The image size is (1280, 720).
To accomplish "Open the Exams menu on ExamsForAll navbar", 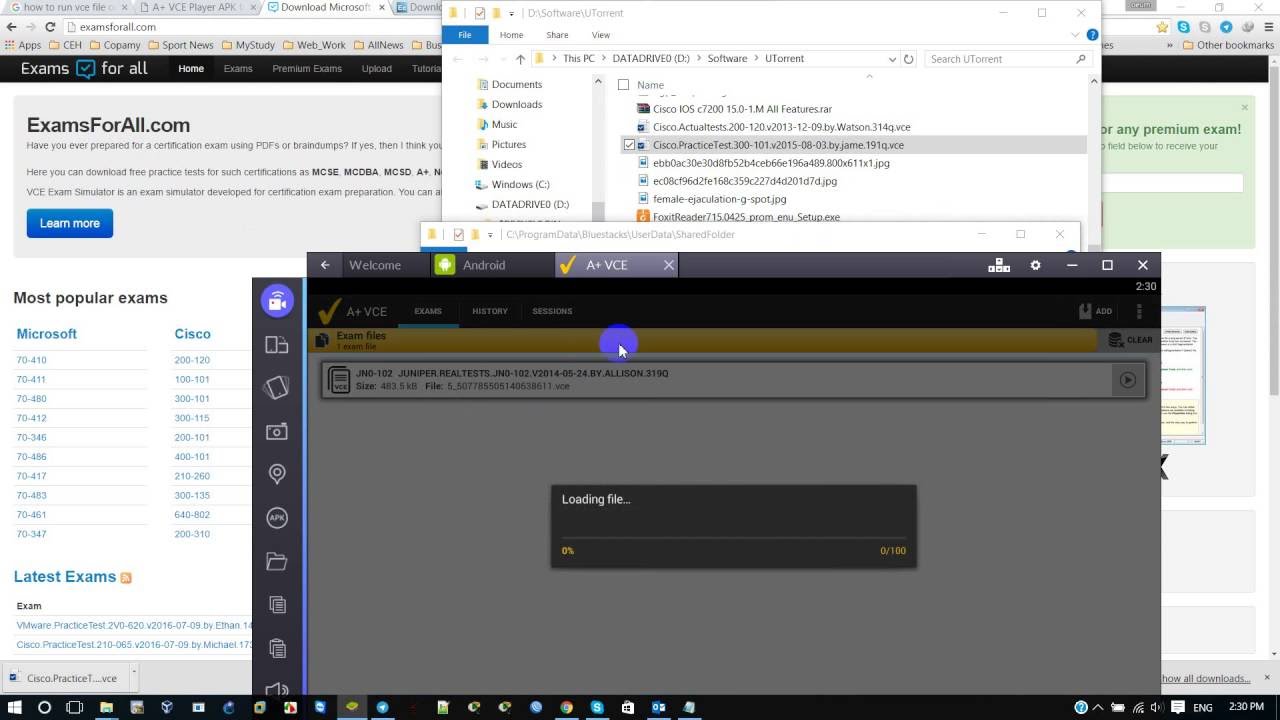I will coord(238,69).
